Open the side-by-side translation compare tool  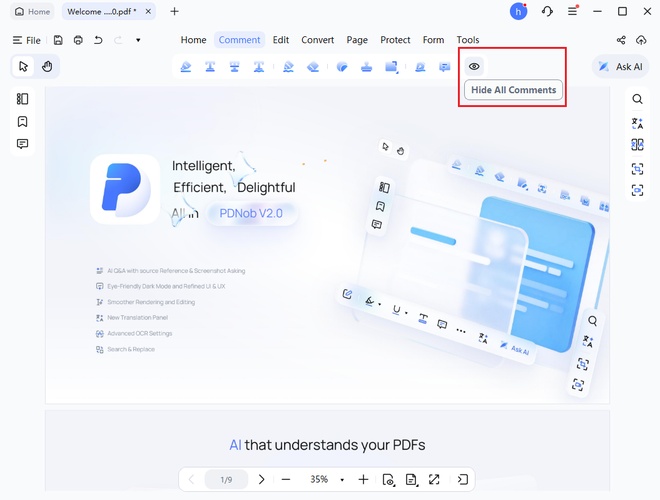click(637, 145)
